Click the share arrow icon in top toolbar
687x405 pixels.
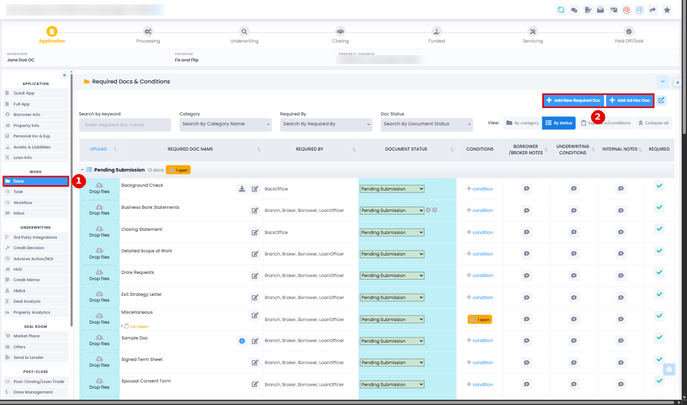(653, 10)
